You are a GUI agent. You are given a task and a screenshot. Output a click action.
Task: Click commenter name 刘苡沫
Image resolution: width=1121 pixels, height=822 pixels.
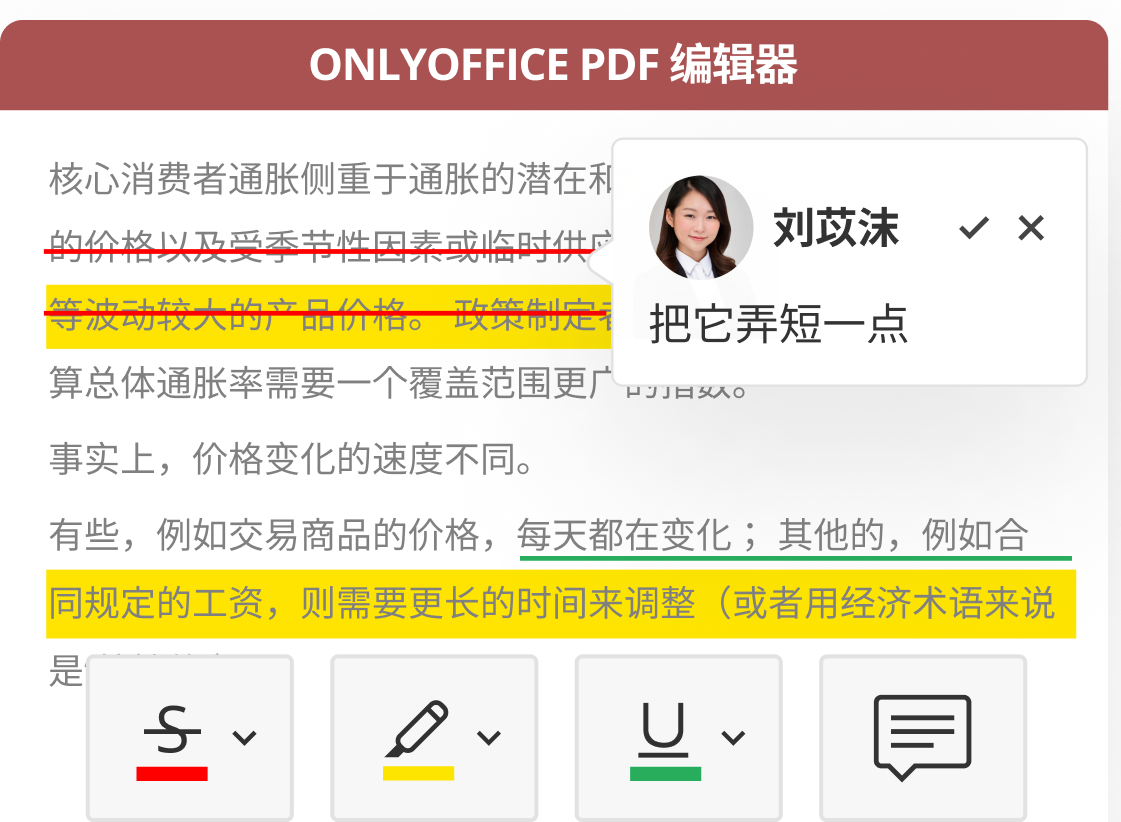[x=835, y=229]
